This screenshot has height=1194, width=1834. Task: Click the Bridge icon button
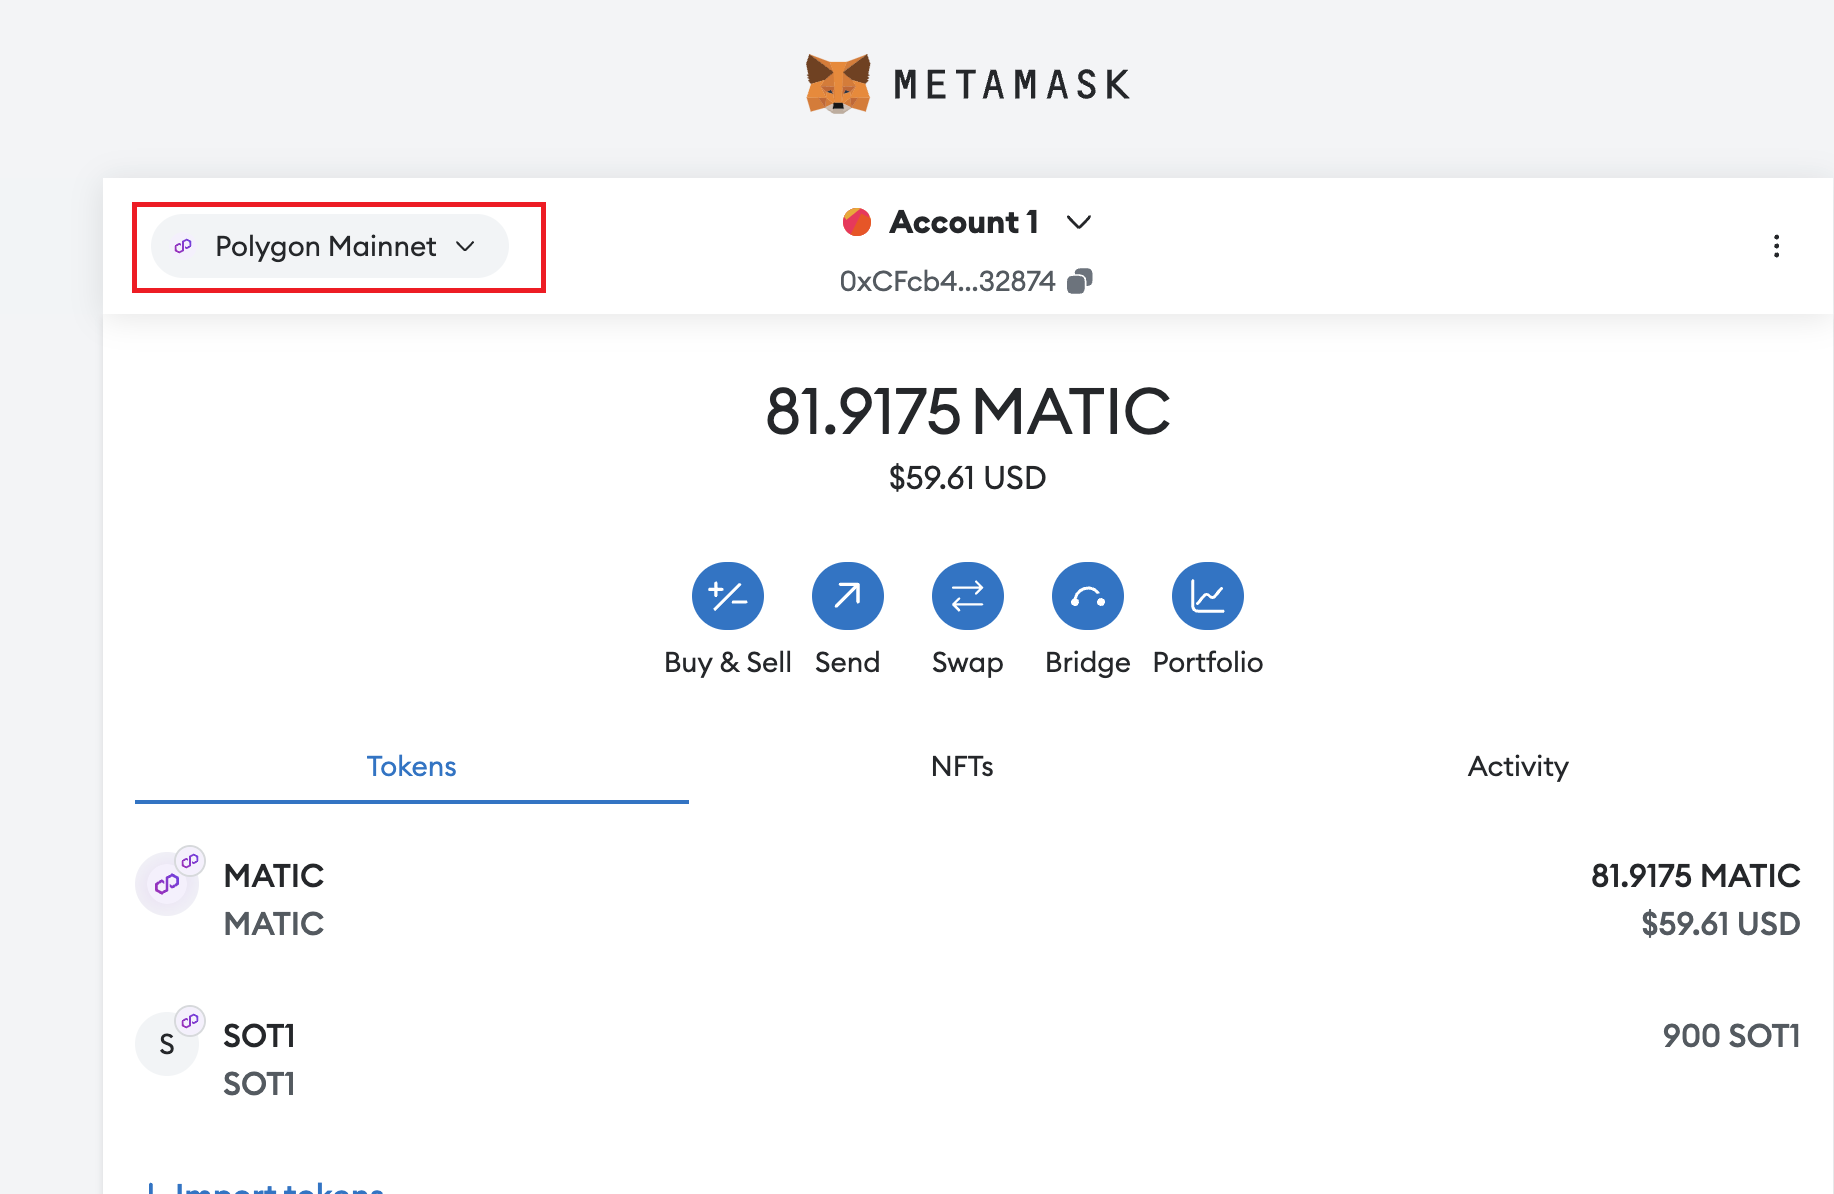pyautogui.click(x=1087, y=597)
